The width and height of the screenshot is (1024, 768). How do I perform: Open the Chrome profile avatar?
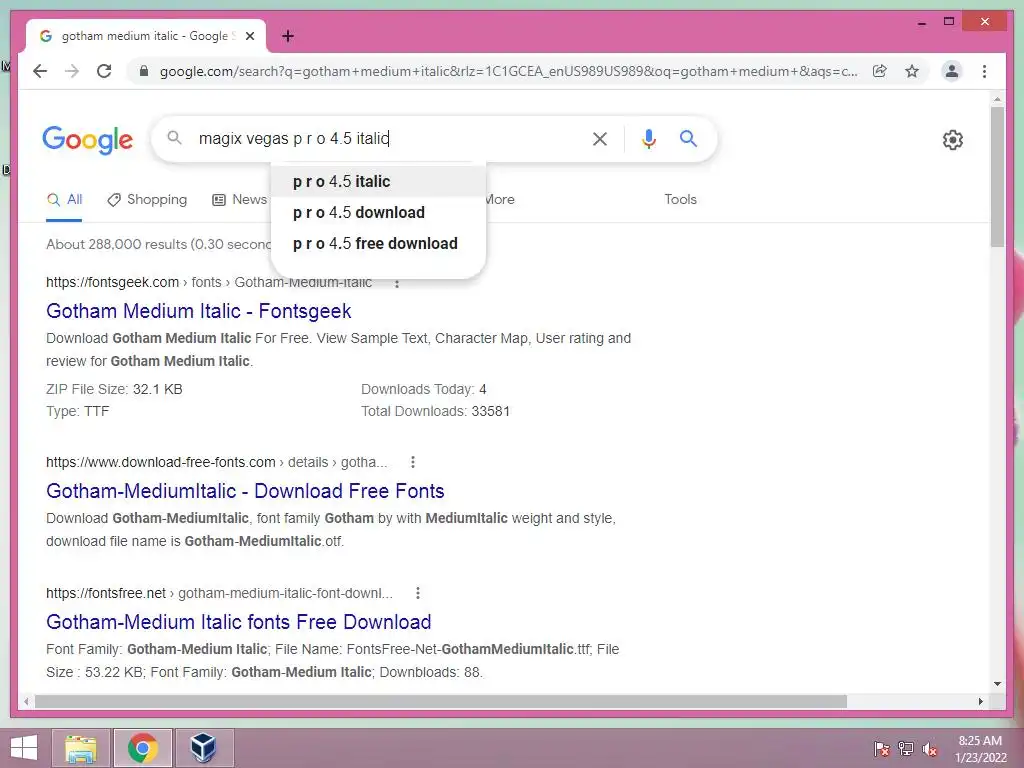tap(952, 71)
